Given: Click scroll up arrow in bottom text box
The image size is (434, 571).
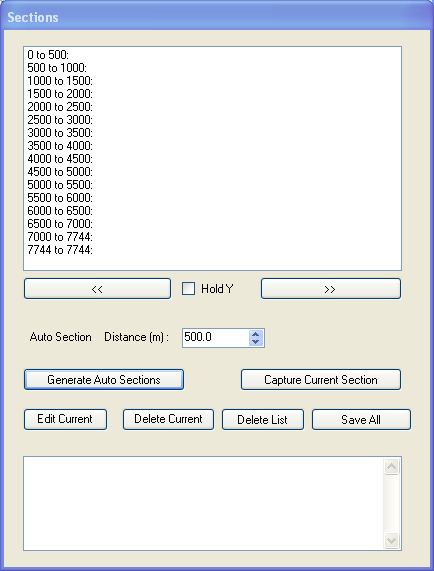Looking at the screenshot, I should [x=391, y=466].
